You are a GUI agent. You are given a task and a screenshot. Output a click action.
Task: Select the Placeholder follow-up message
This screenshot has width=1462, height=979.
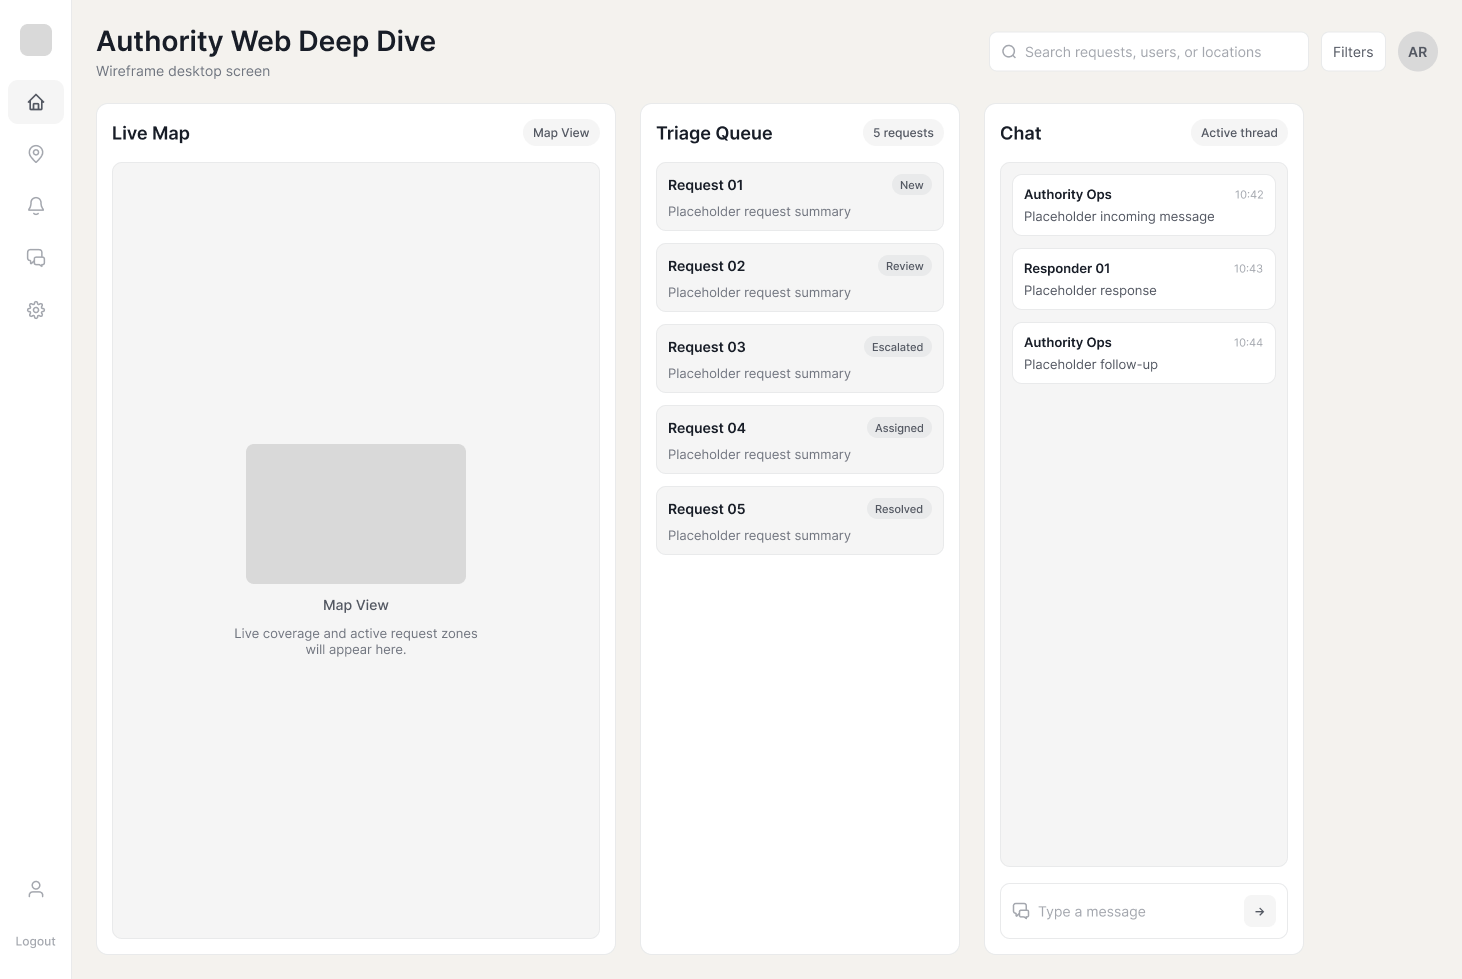[1144, 353]
